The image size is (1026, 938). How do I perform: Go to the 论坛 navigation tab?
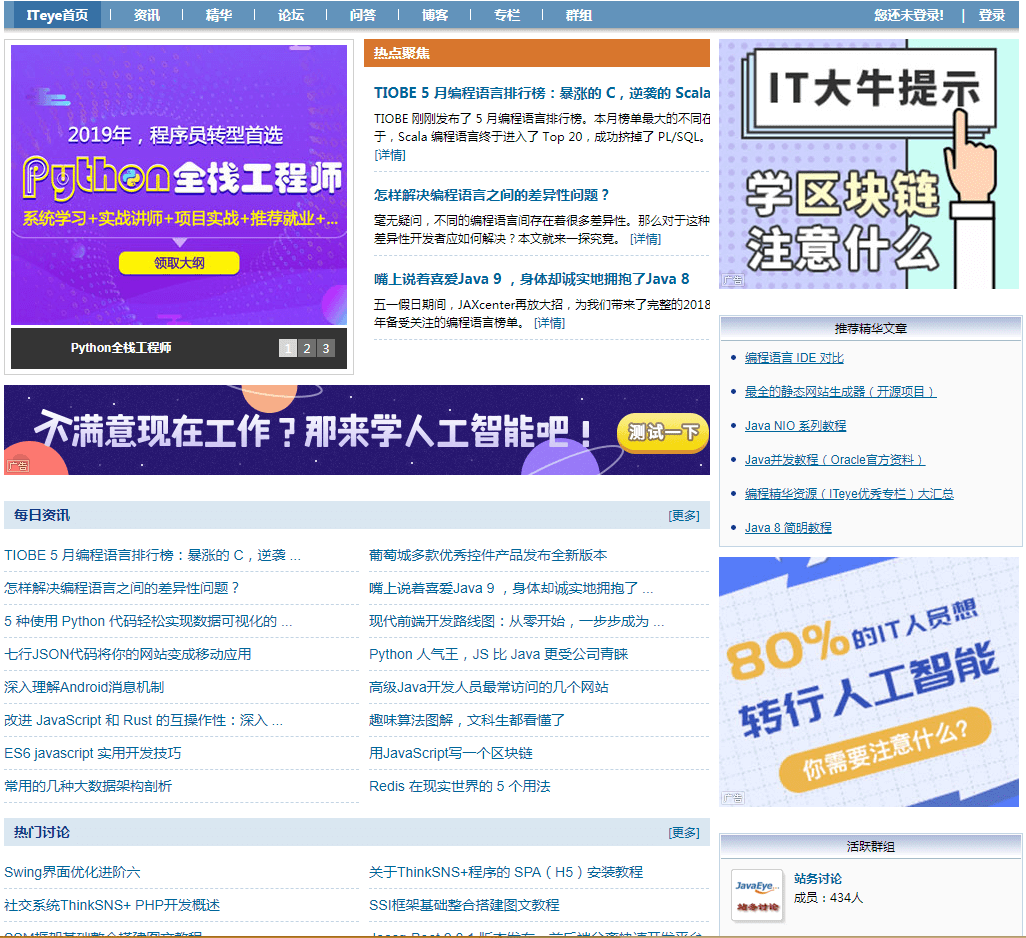pos(291,15)
